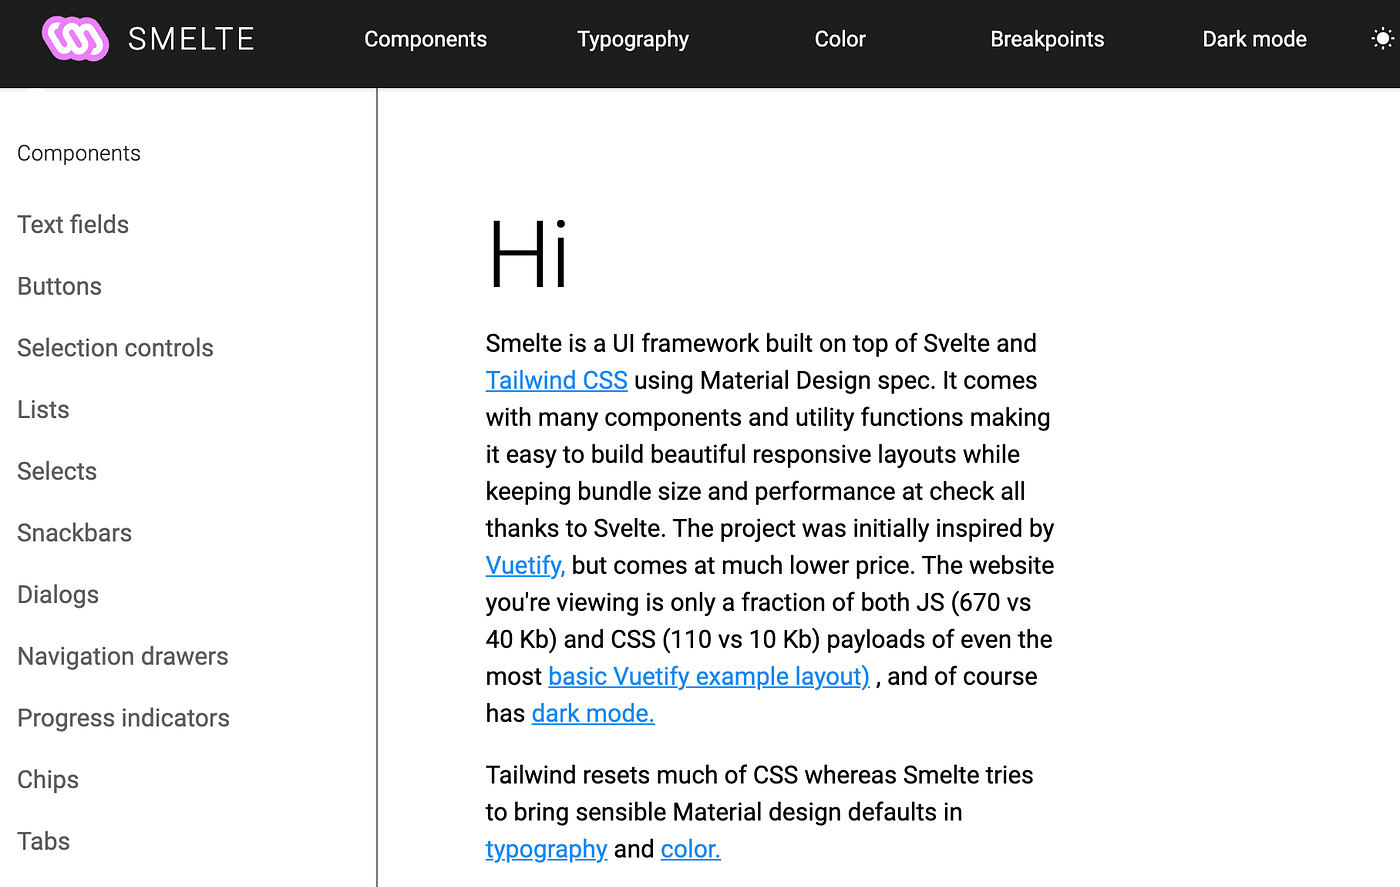Open the Breakpoints page from the navbar

(1046, 39)
